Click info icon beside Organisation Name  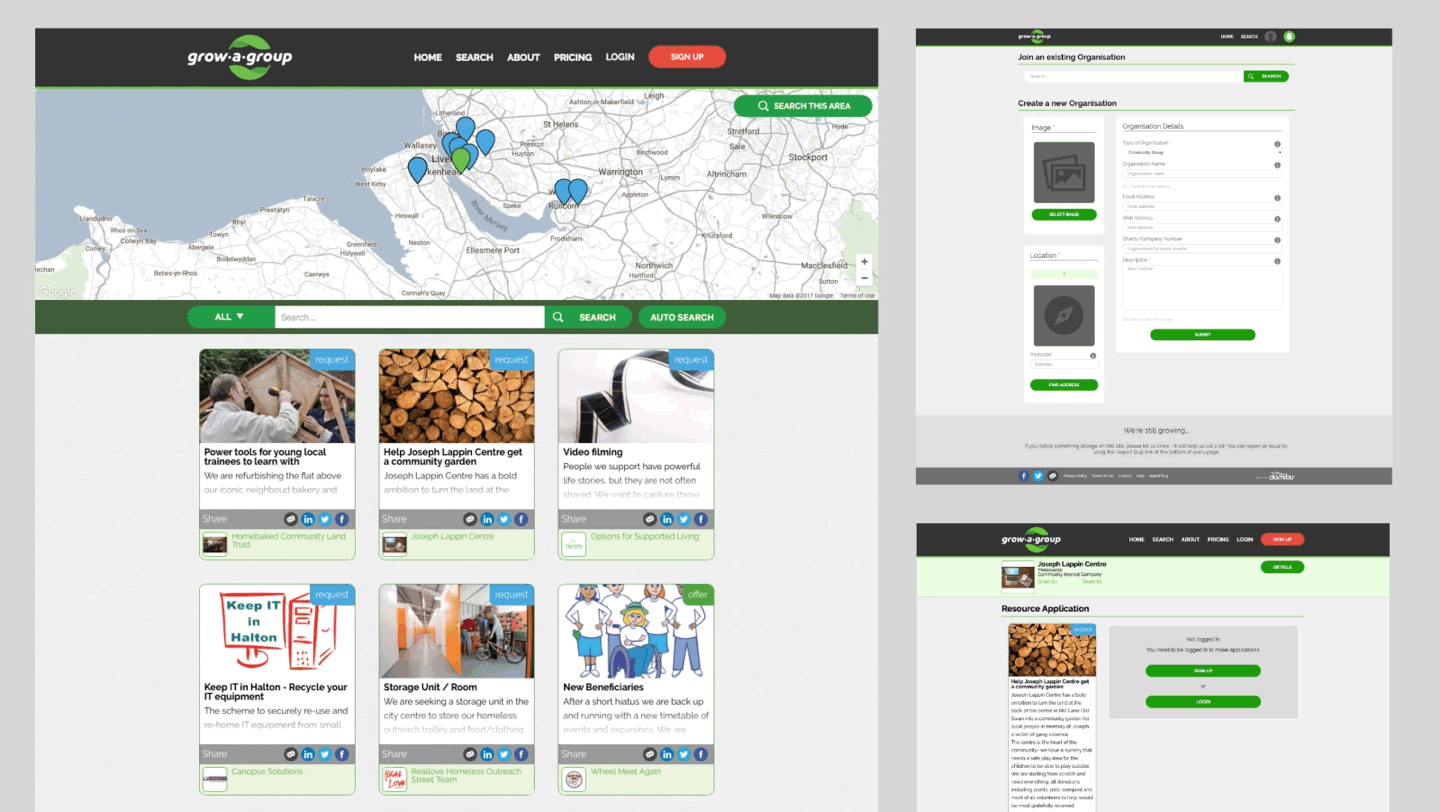point(1277,165)
